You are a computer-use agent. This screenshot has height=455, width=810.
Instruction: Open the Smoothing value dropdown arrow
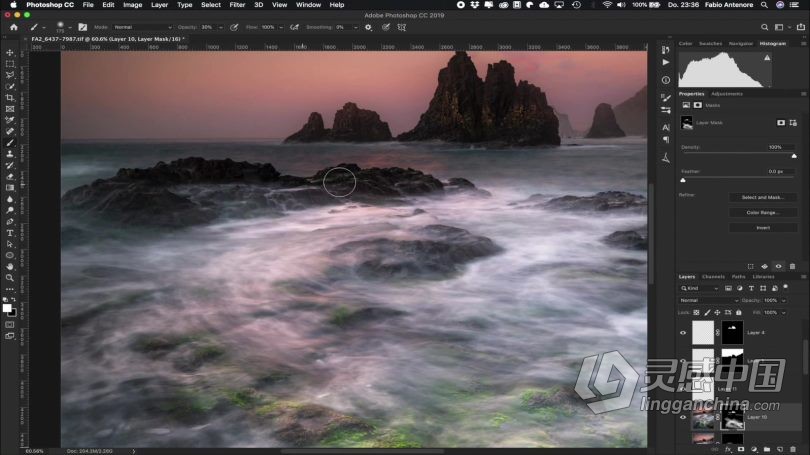pos(355,27)
